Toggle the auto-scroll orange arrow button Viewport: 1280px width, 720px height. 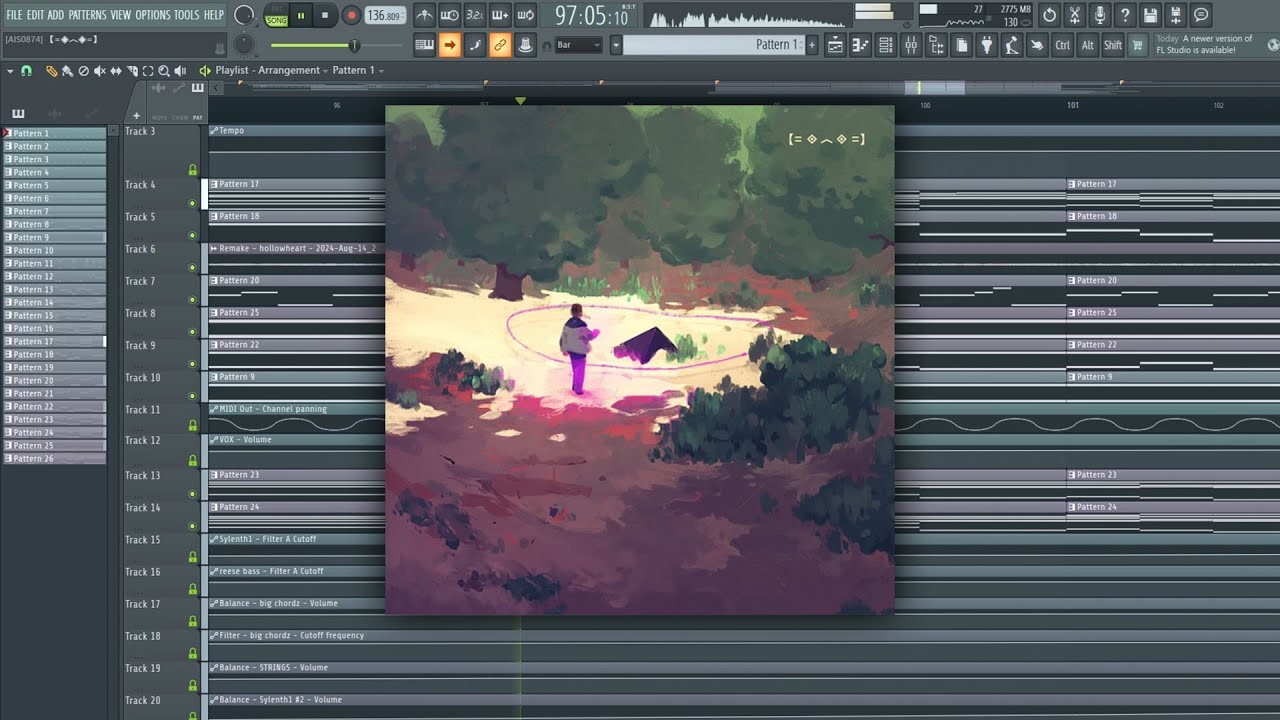pyautogui.click(x=449, y=45)
